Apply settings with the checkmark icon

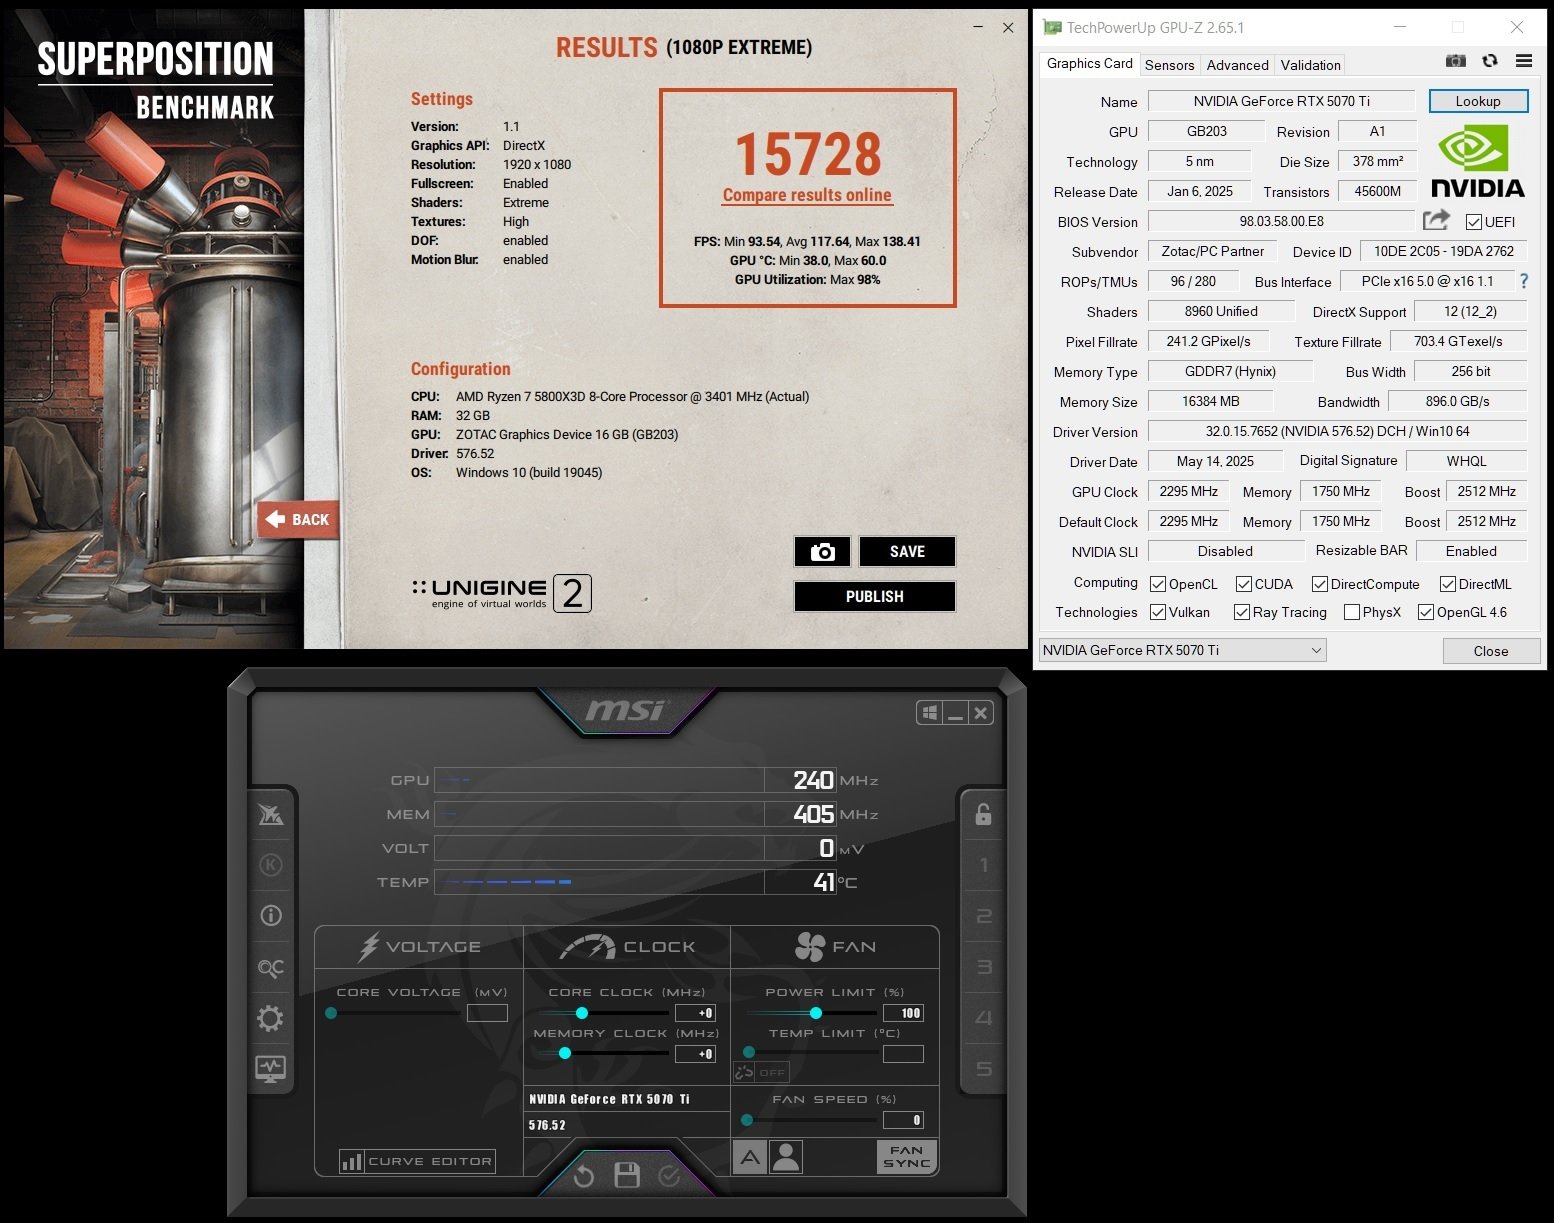coord(669,1176)
